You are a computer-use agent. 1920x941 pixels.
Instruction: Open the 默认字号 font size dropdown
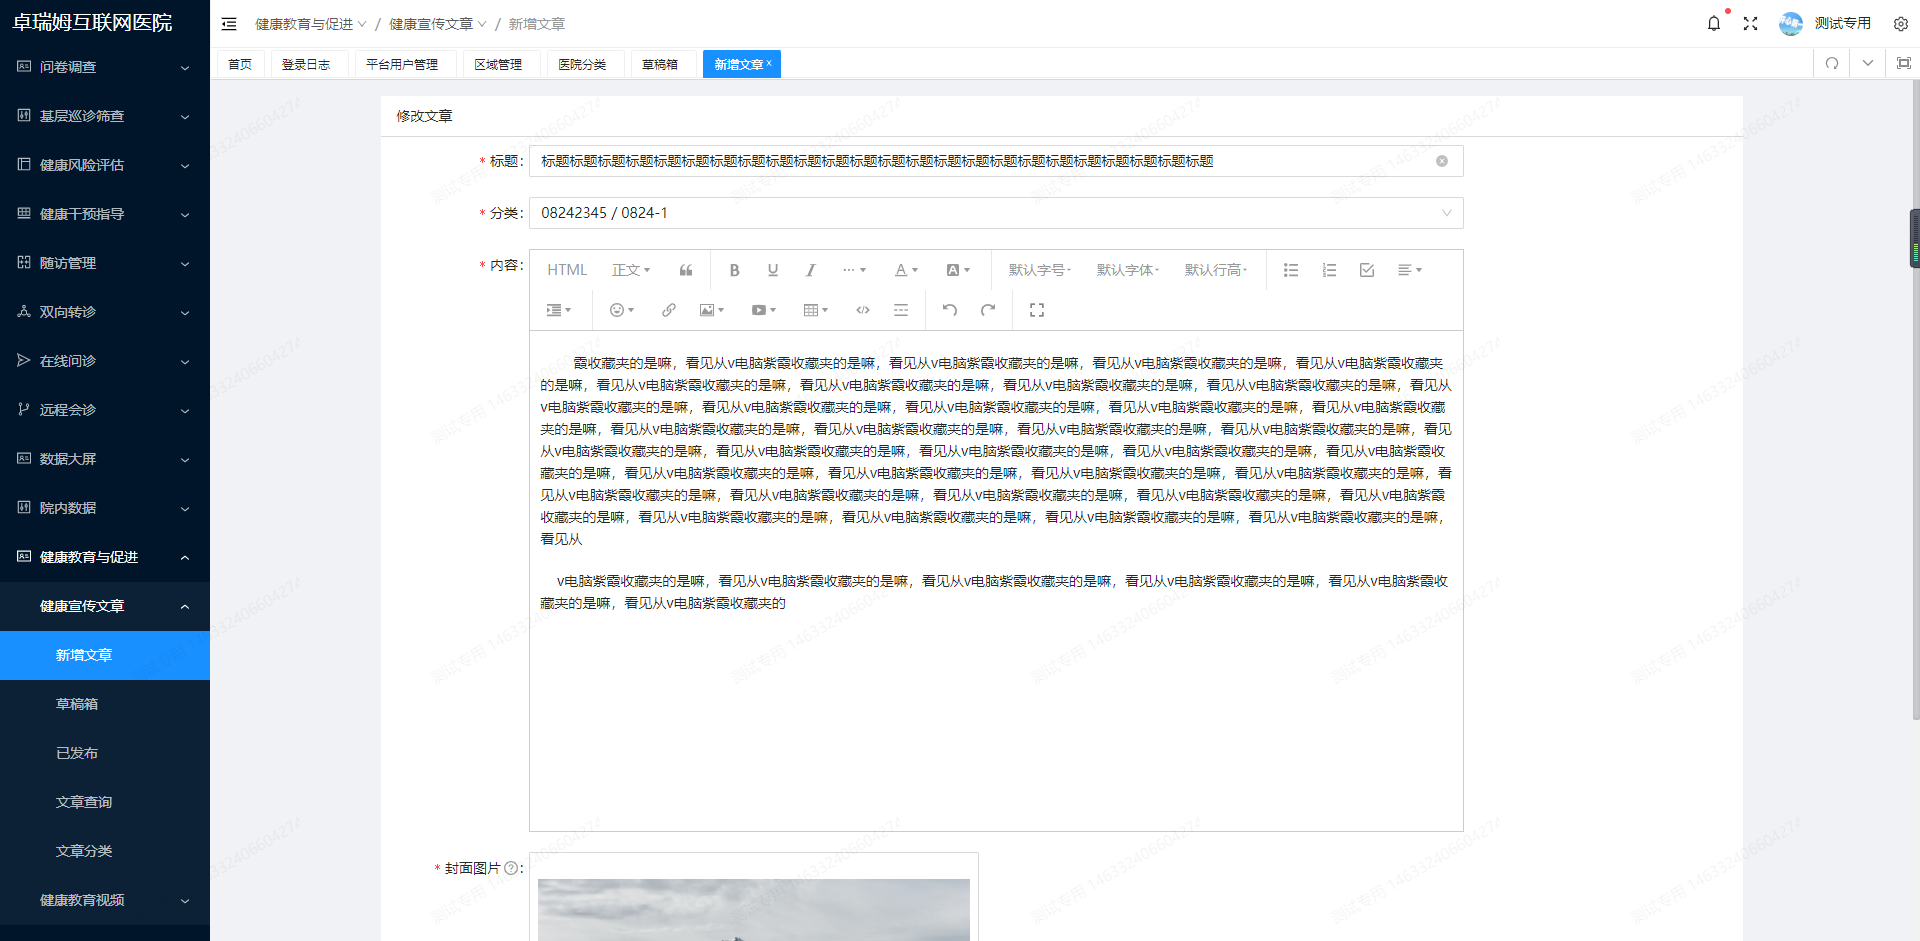pos(1040,270)
